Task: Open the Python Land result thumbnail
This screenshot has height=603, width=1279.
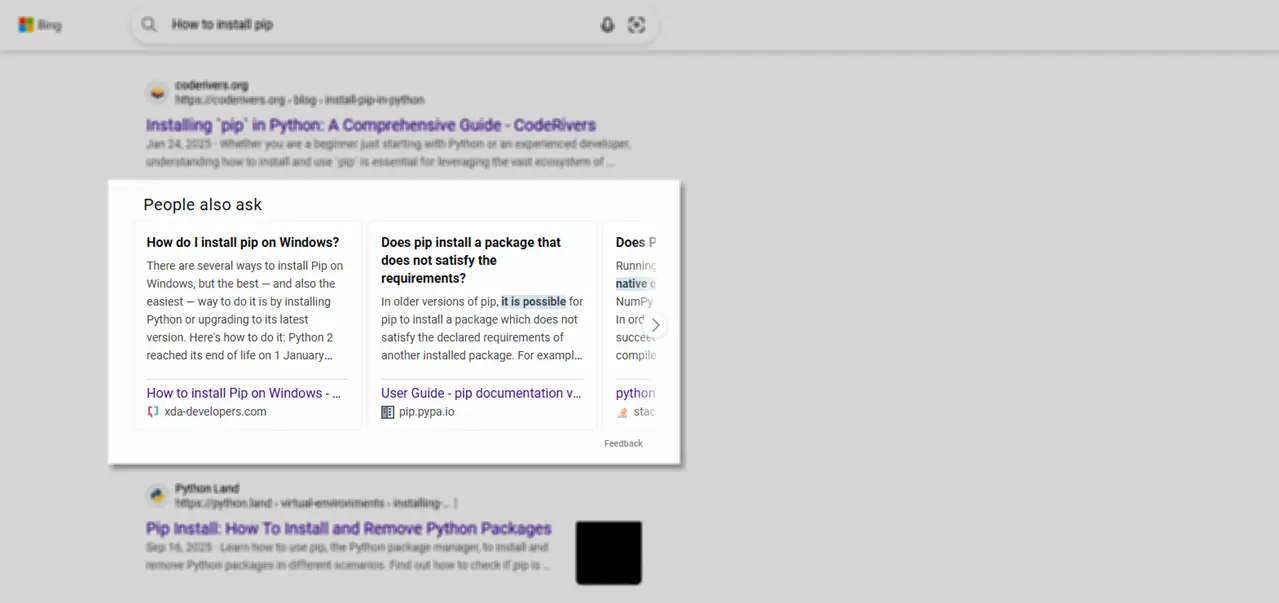Action: pyautogui.click(x=609, y=553)
